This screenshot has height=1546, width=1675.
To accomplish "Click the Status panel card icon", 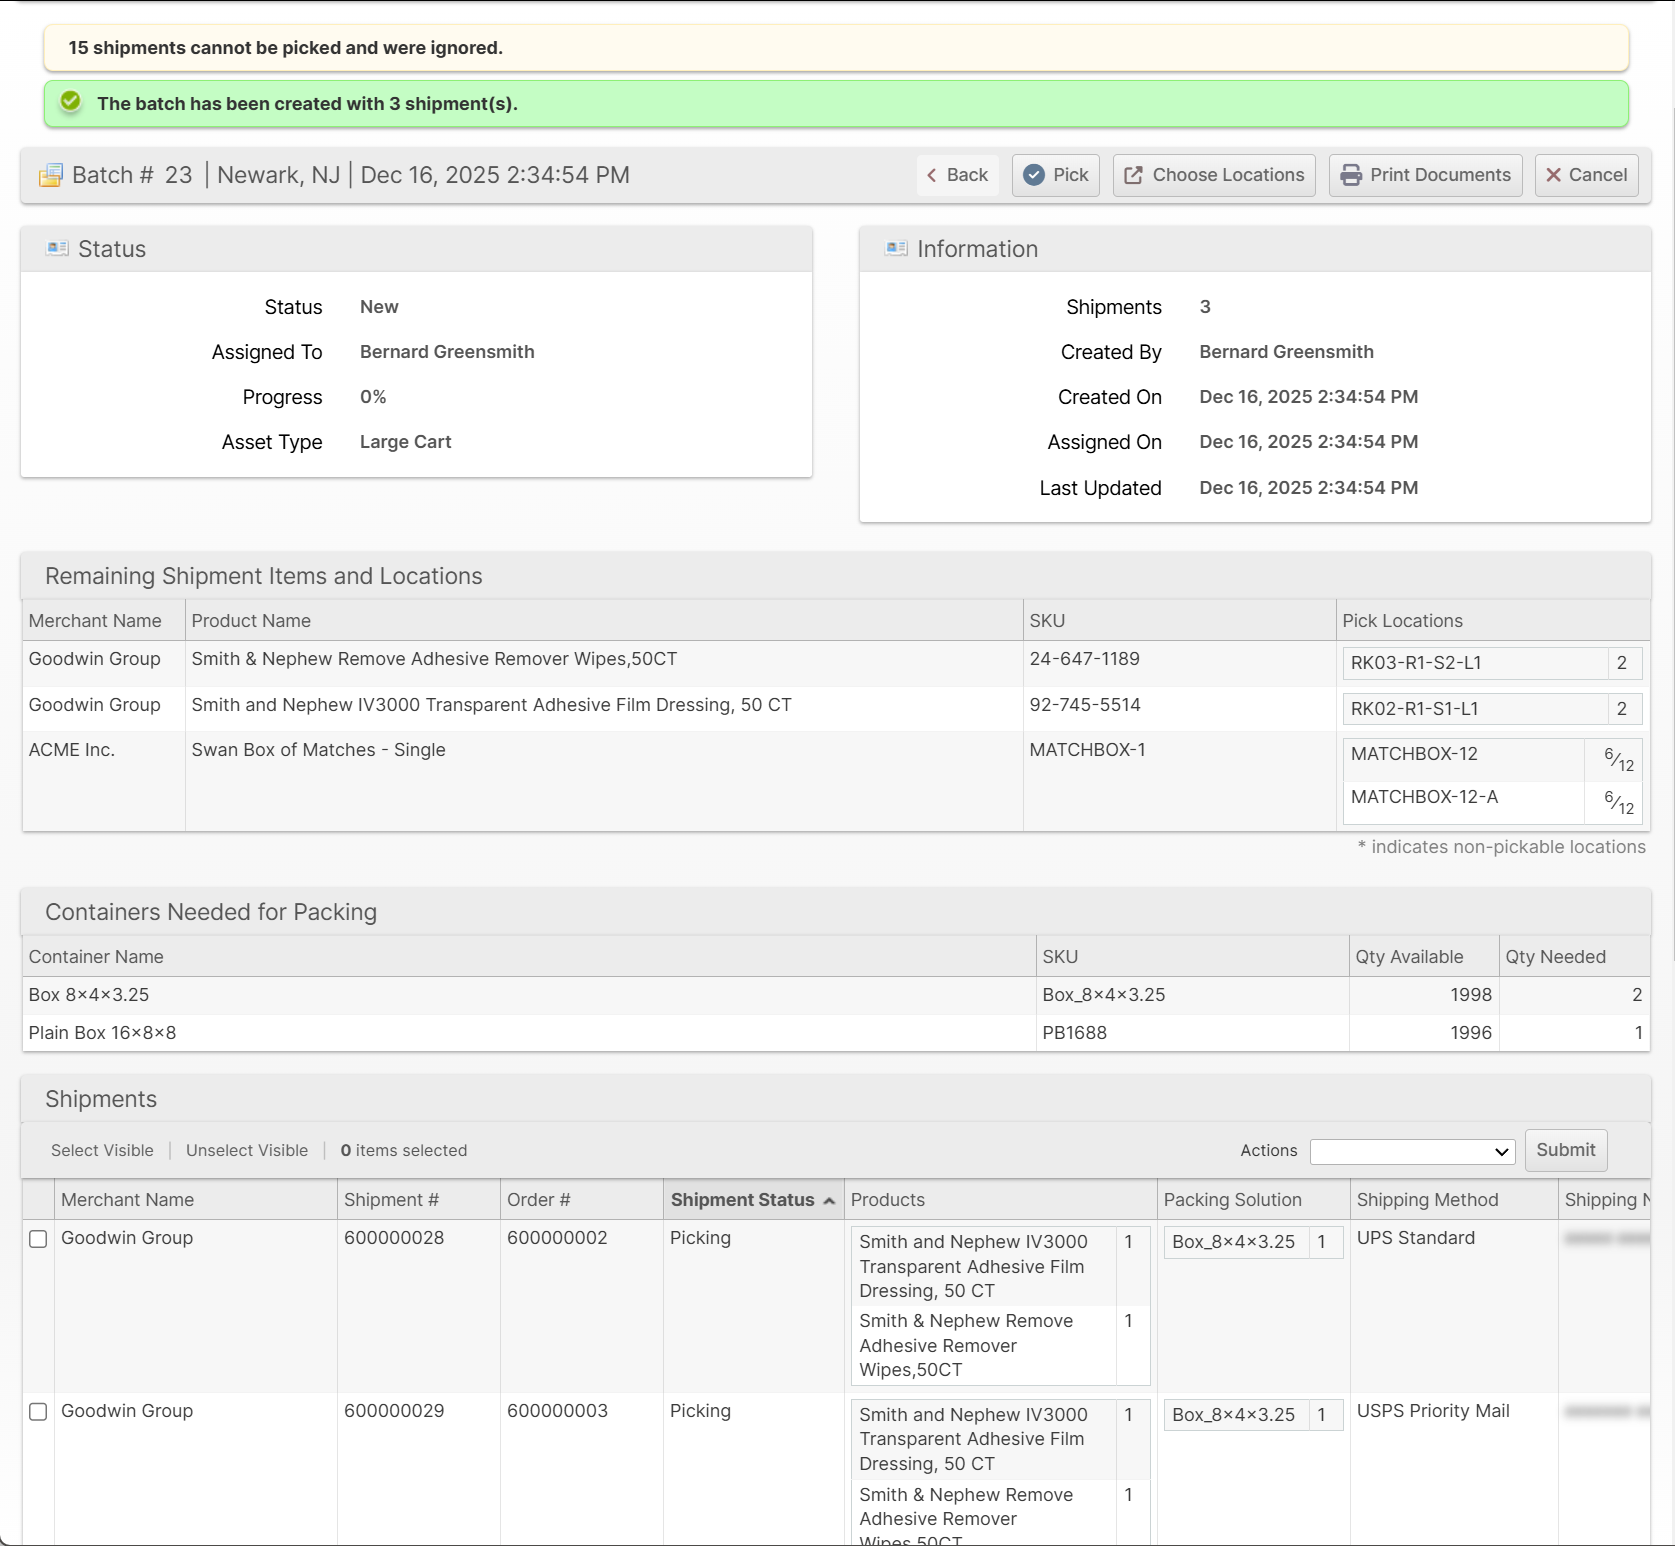I will point(57,248).
